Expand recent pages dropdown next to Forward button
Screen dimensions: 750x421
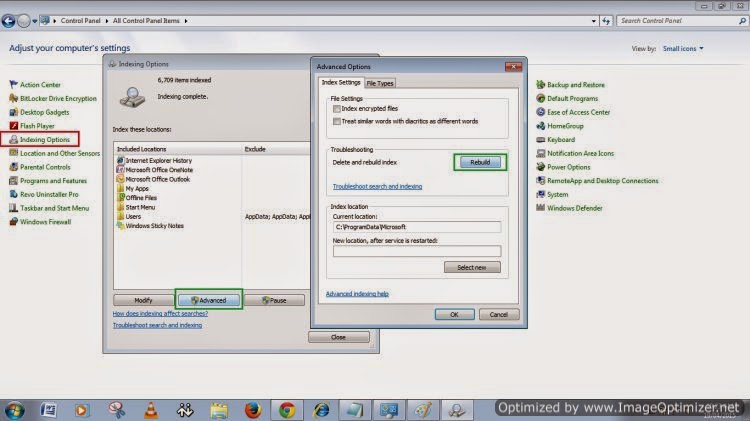coord(34,21)
